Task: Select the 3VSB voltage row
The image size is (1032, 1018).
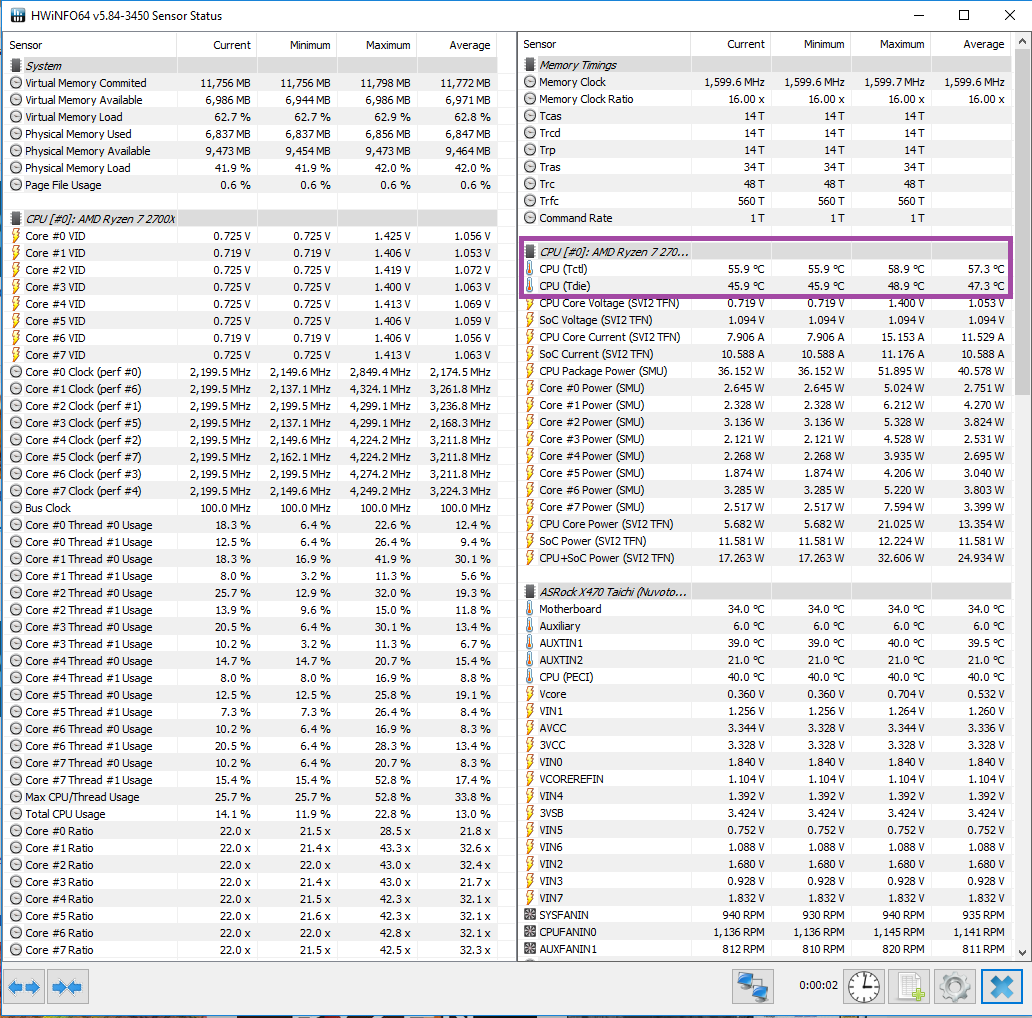Action: point(765,813)
